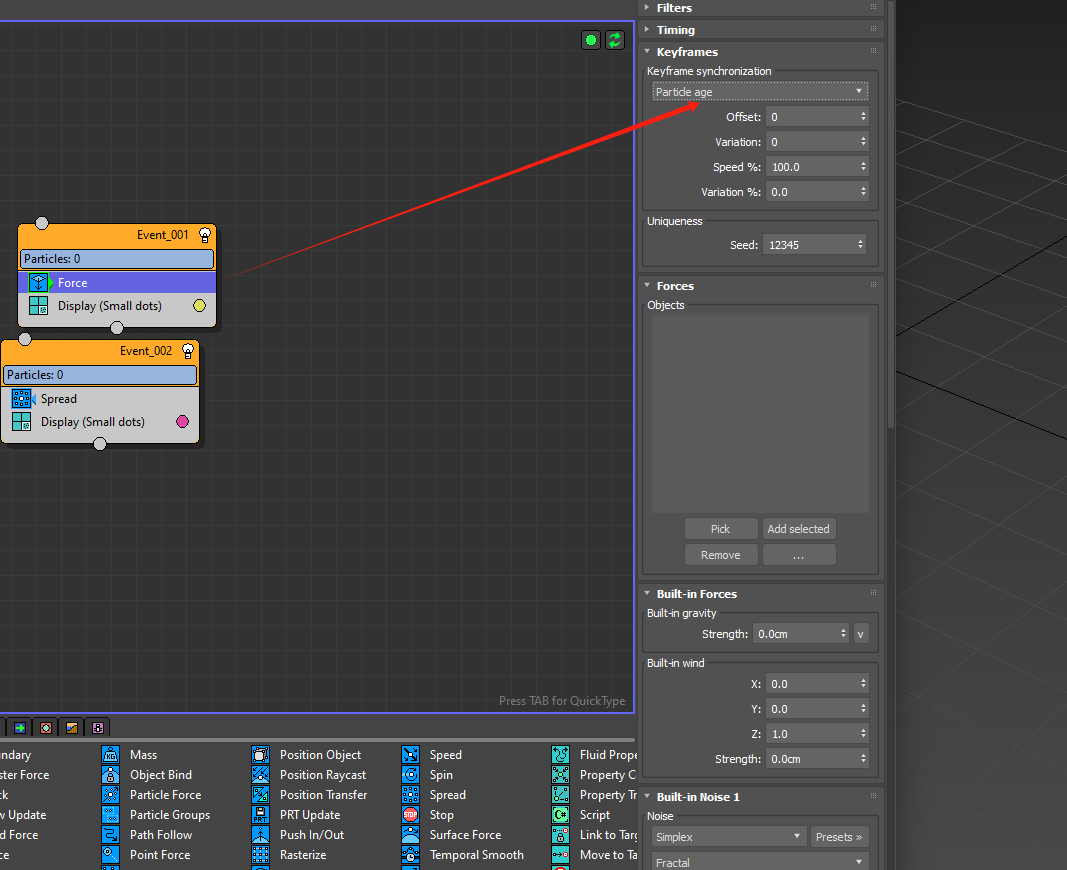The height and width of the screenshot is (870, 1067).
Task: Click the yellow display color swatch in Event_001
Action: point(199,306)
